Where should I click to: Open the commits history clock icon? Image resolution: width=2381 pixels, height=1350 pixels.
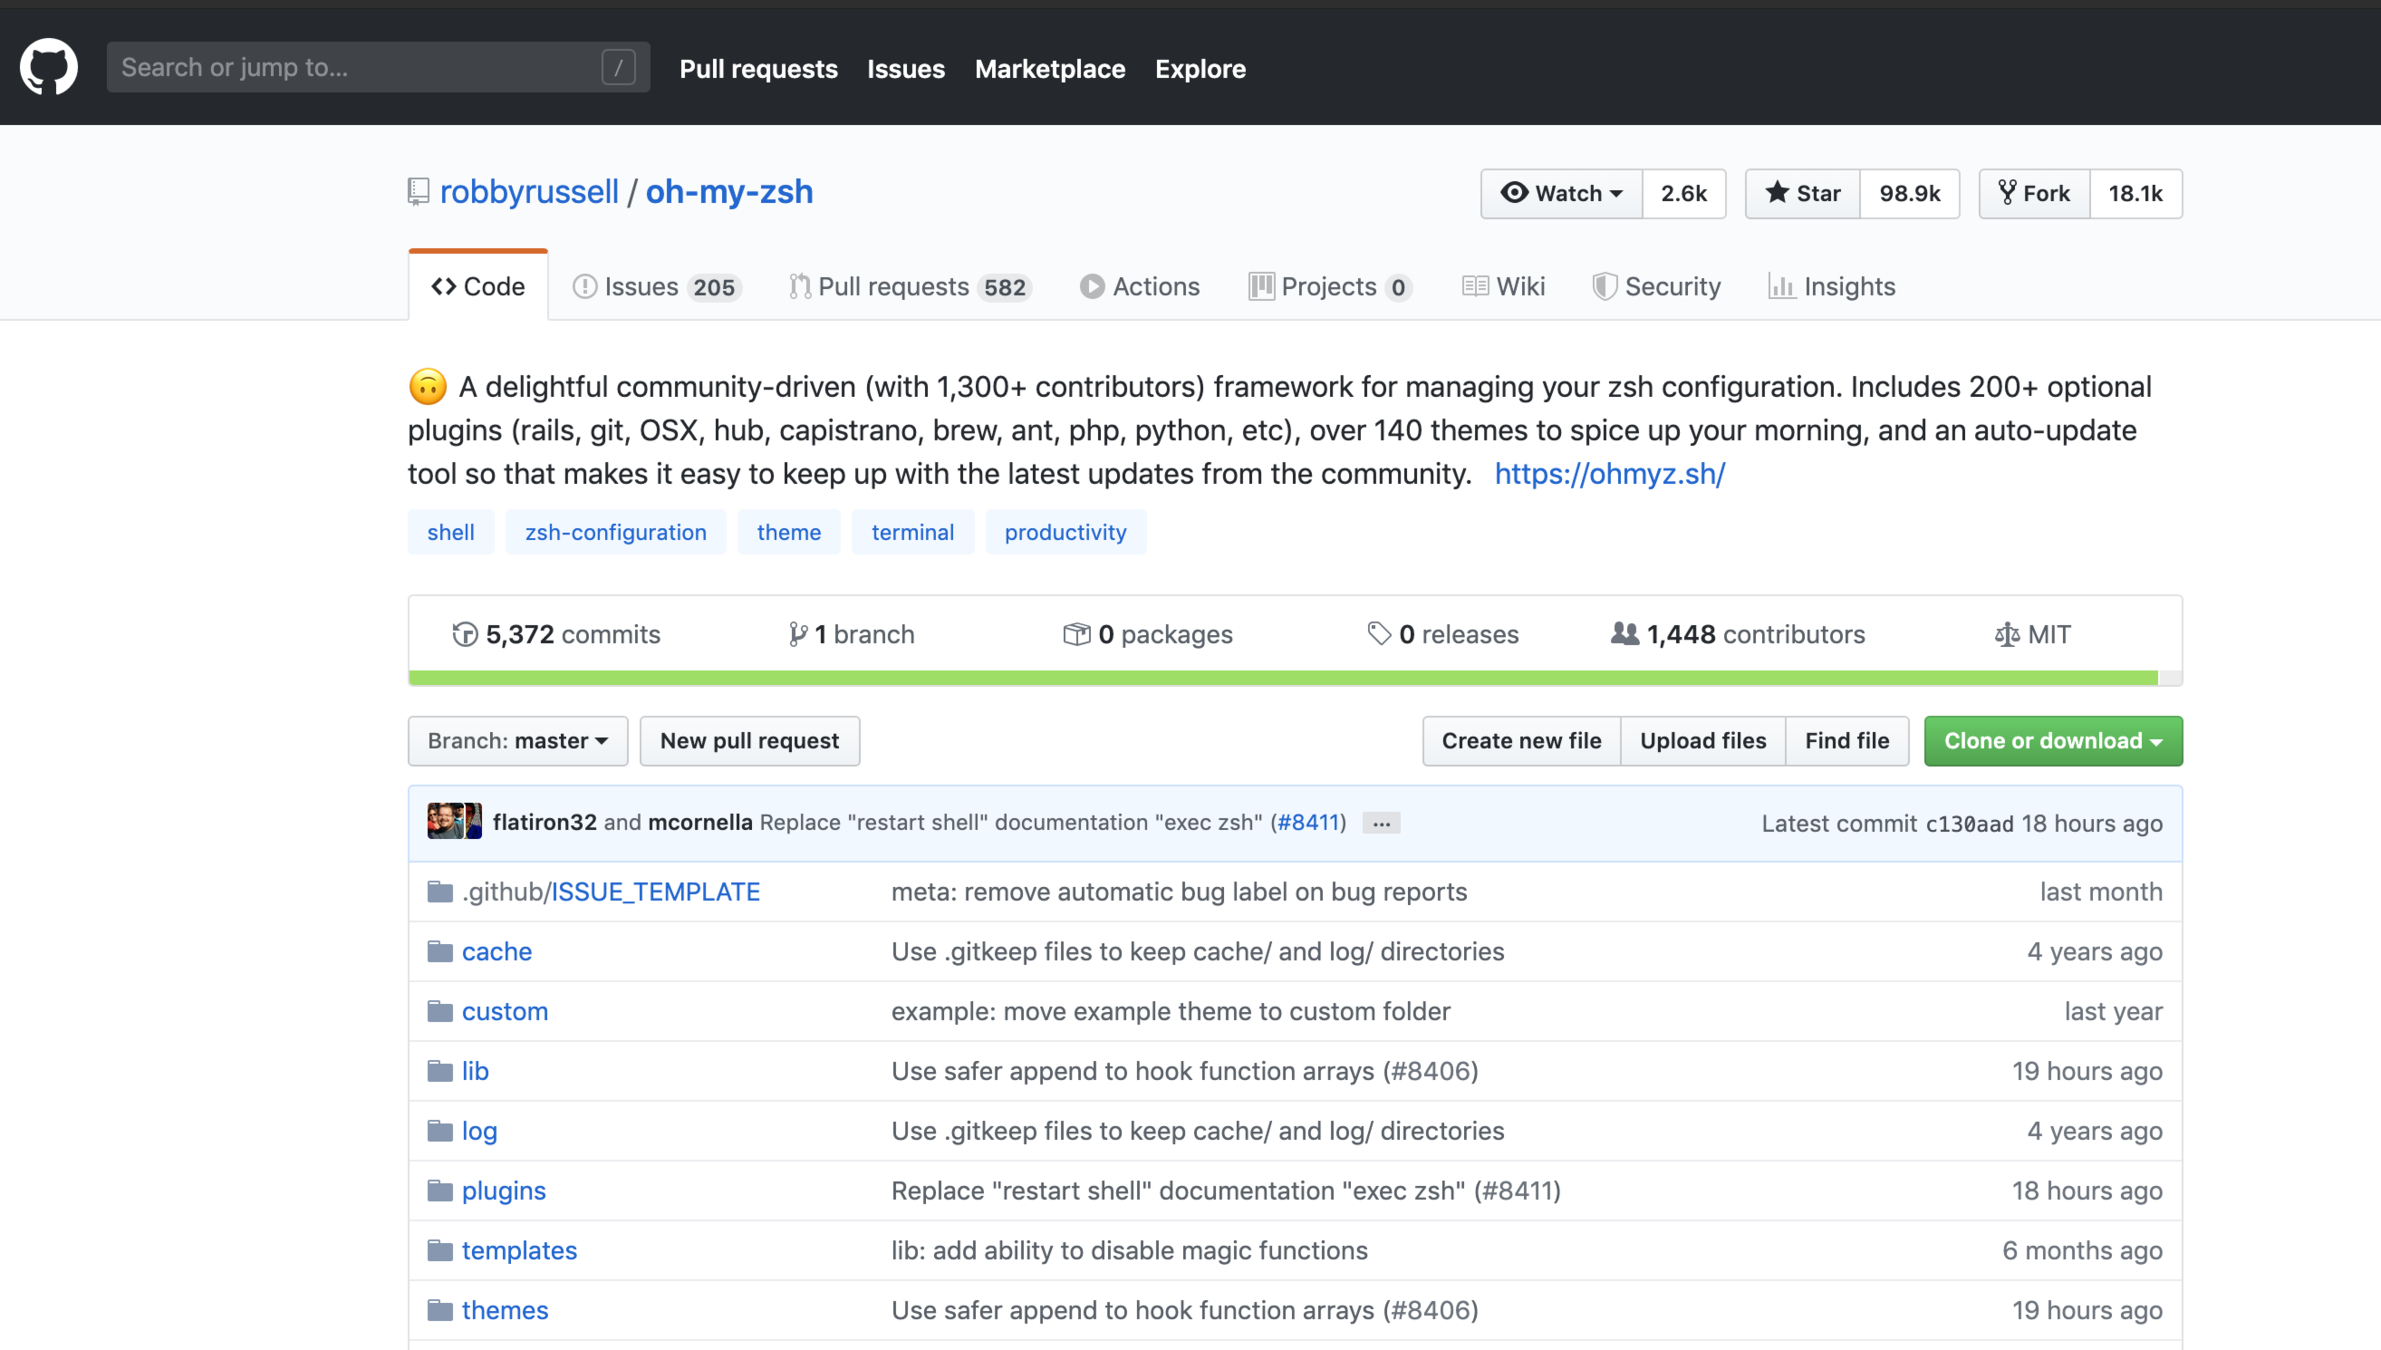[x=464, y=634]
